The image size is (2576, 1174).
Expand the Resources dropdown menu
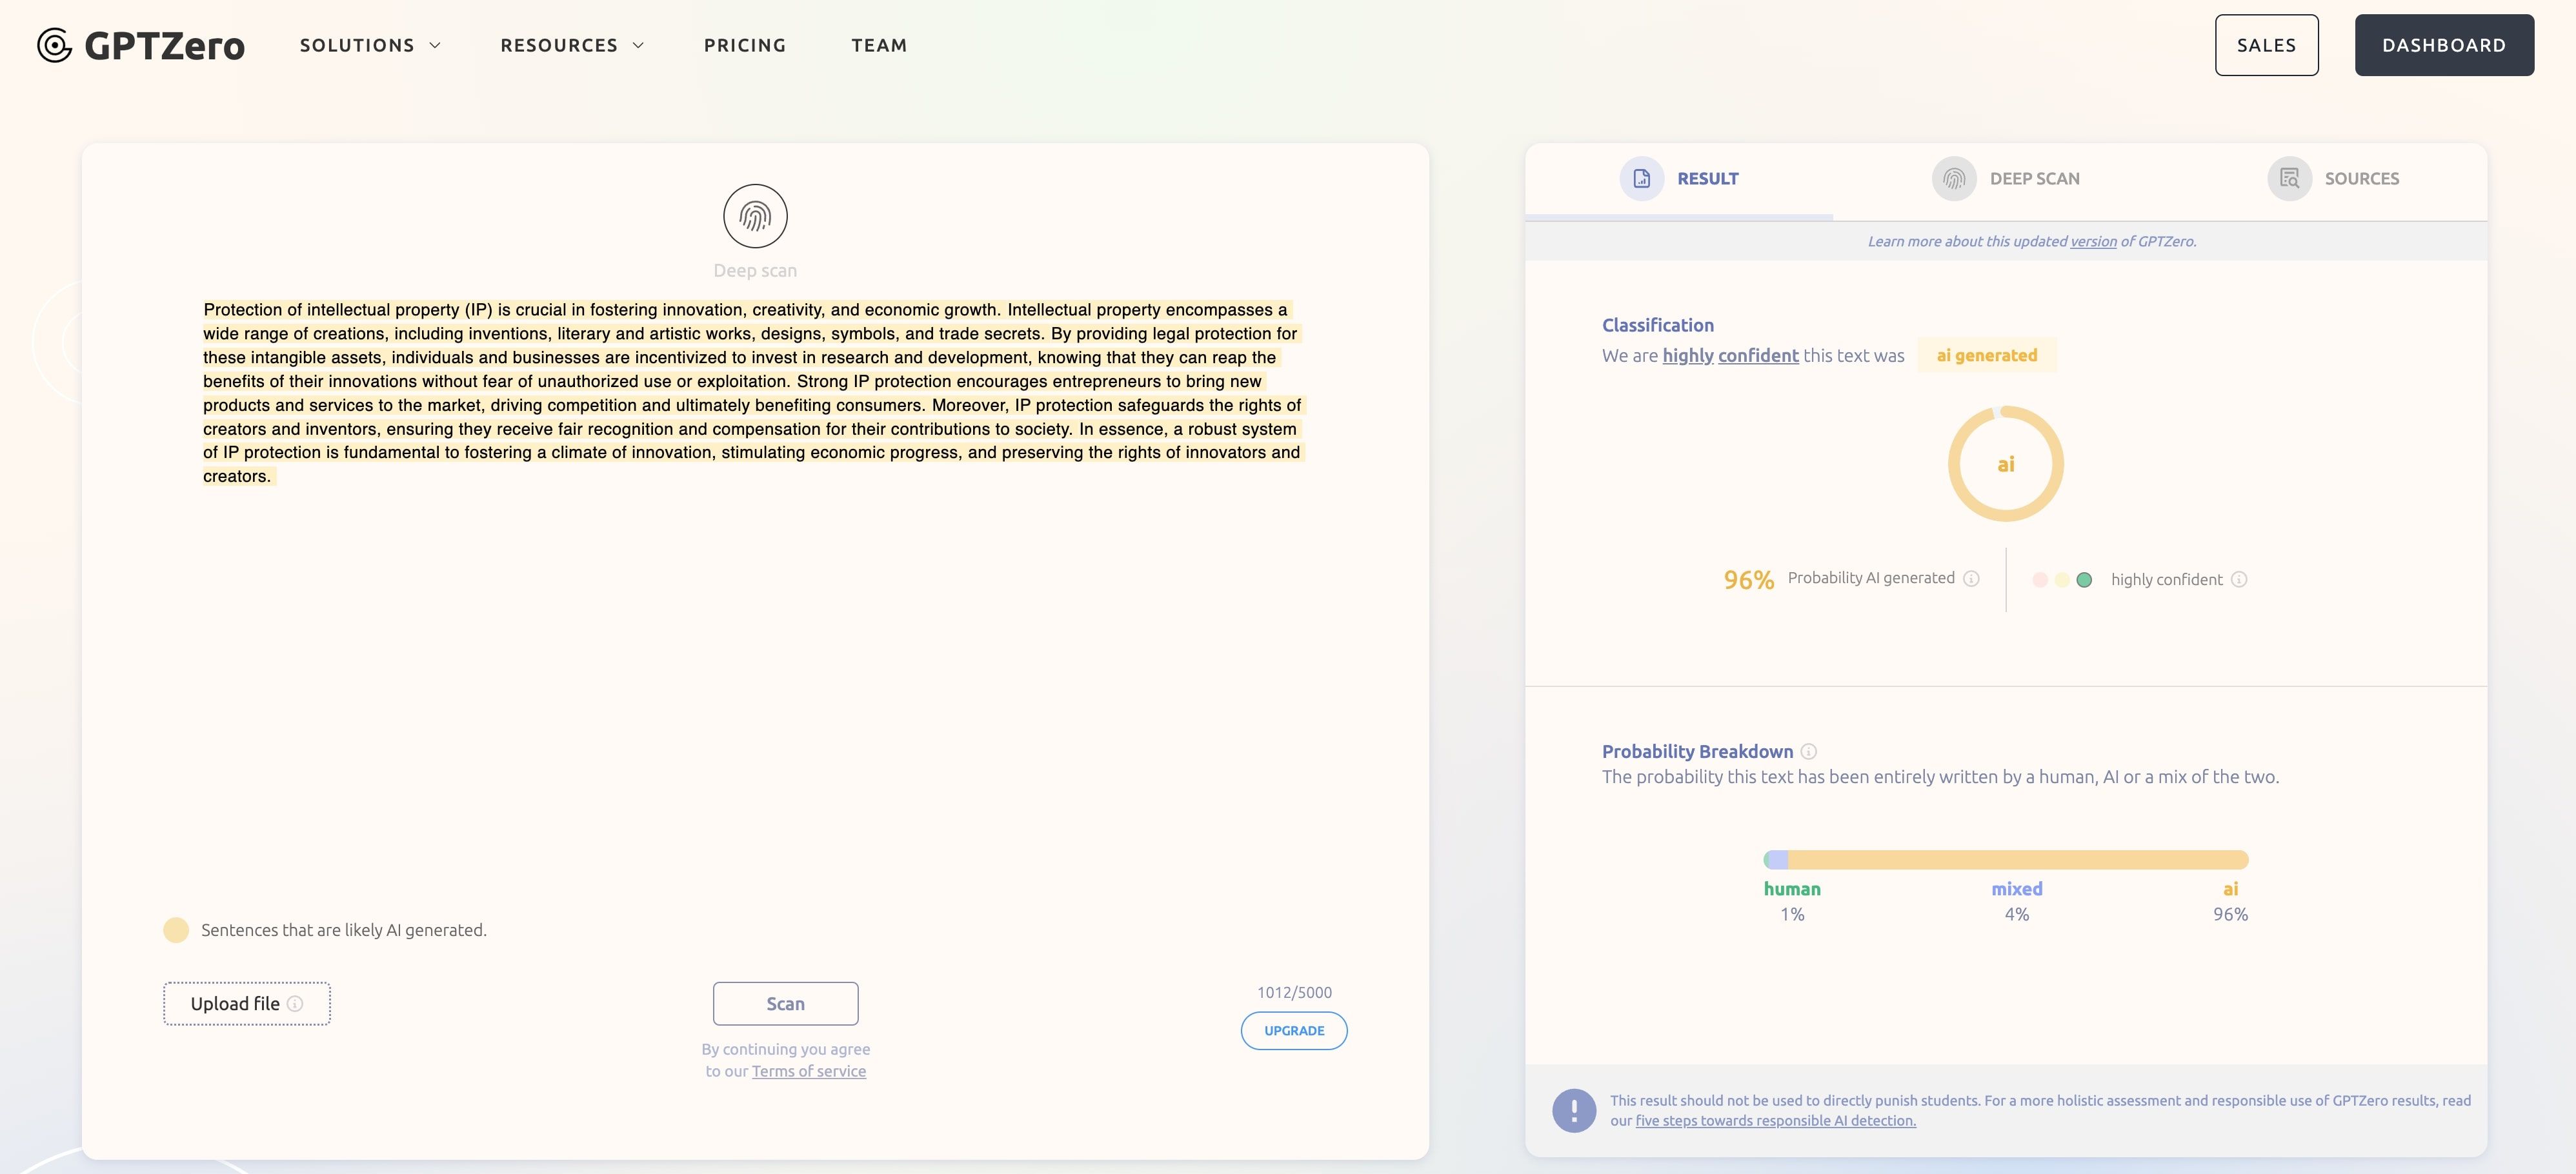tap(571, 45)
